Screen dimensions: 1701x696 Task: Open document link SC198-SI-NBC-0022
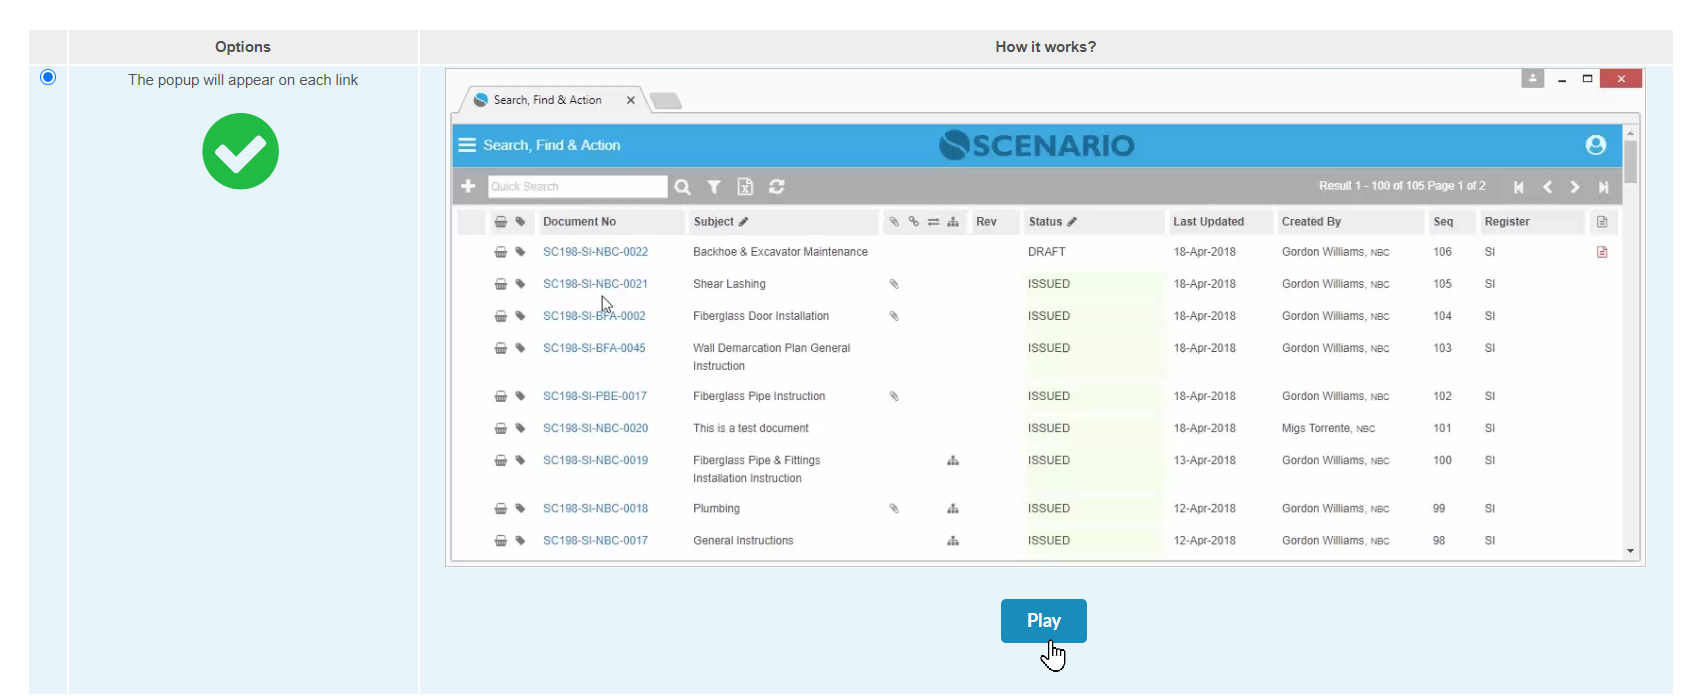[595, 252]
